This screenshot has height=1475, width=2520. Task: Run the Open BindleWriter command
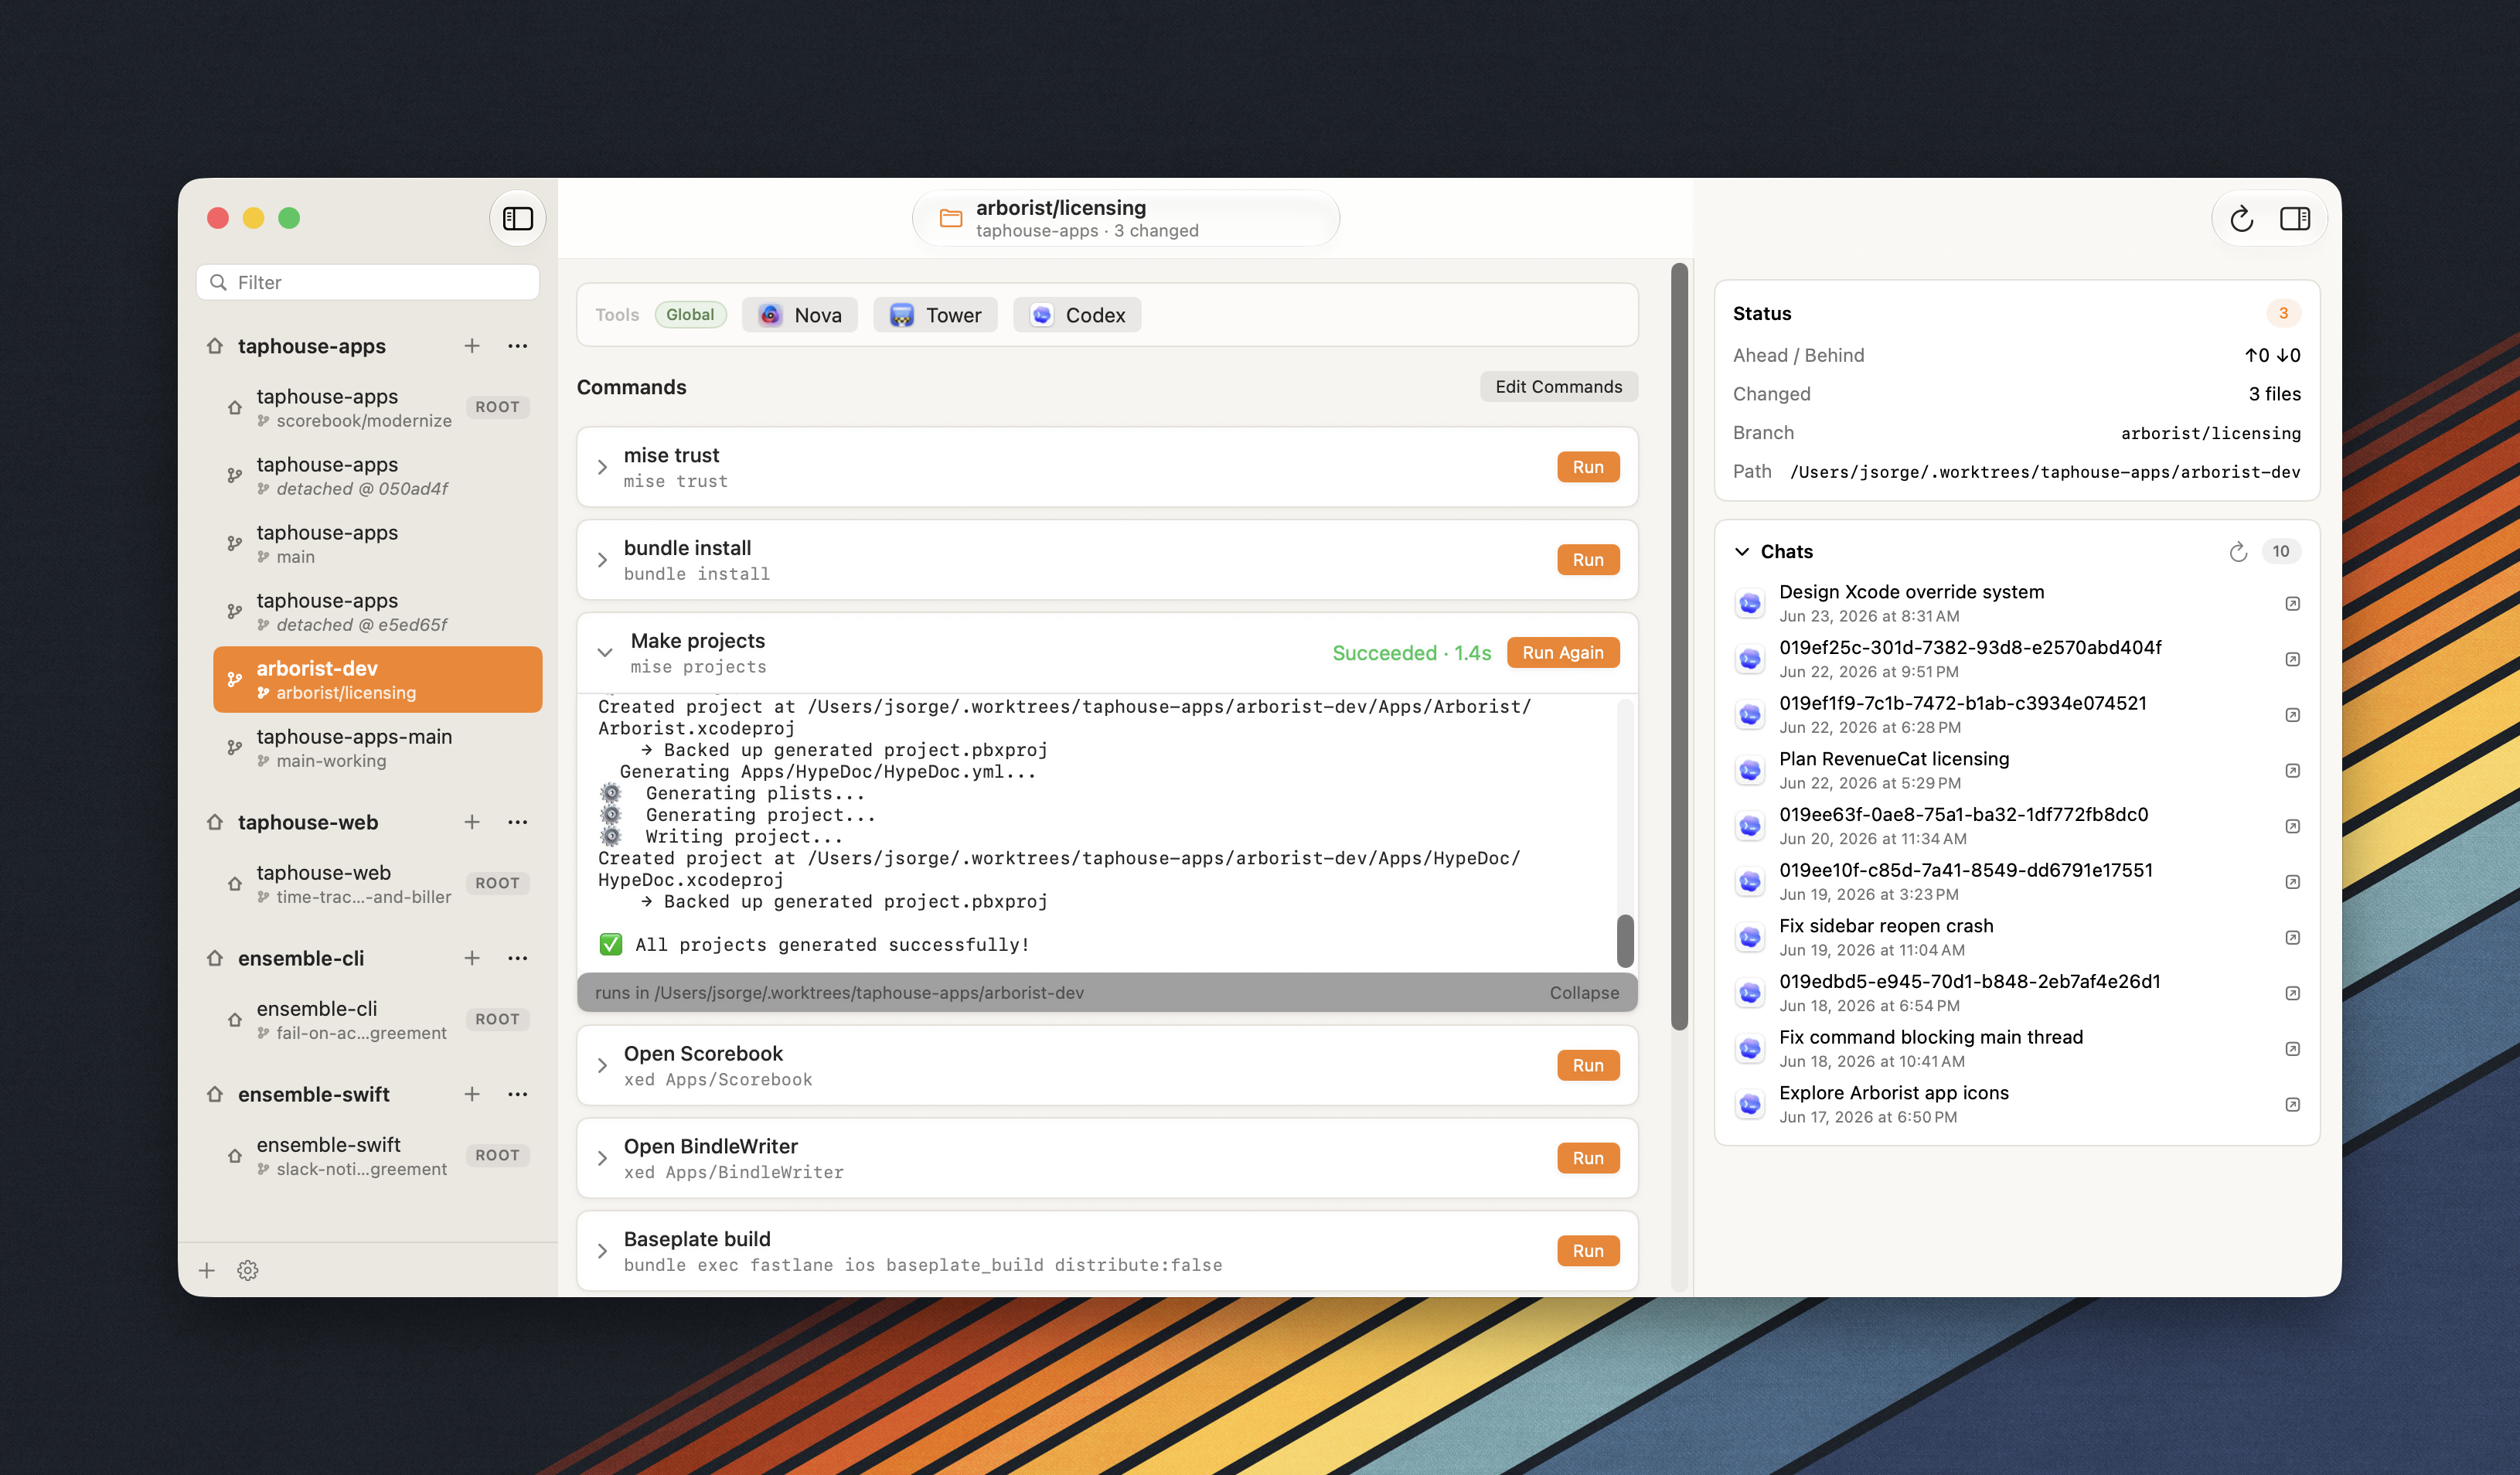tap(1587, 1158)
